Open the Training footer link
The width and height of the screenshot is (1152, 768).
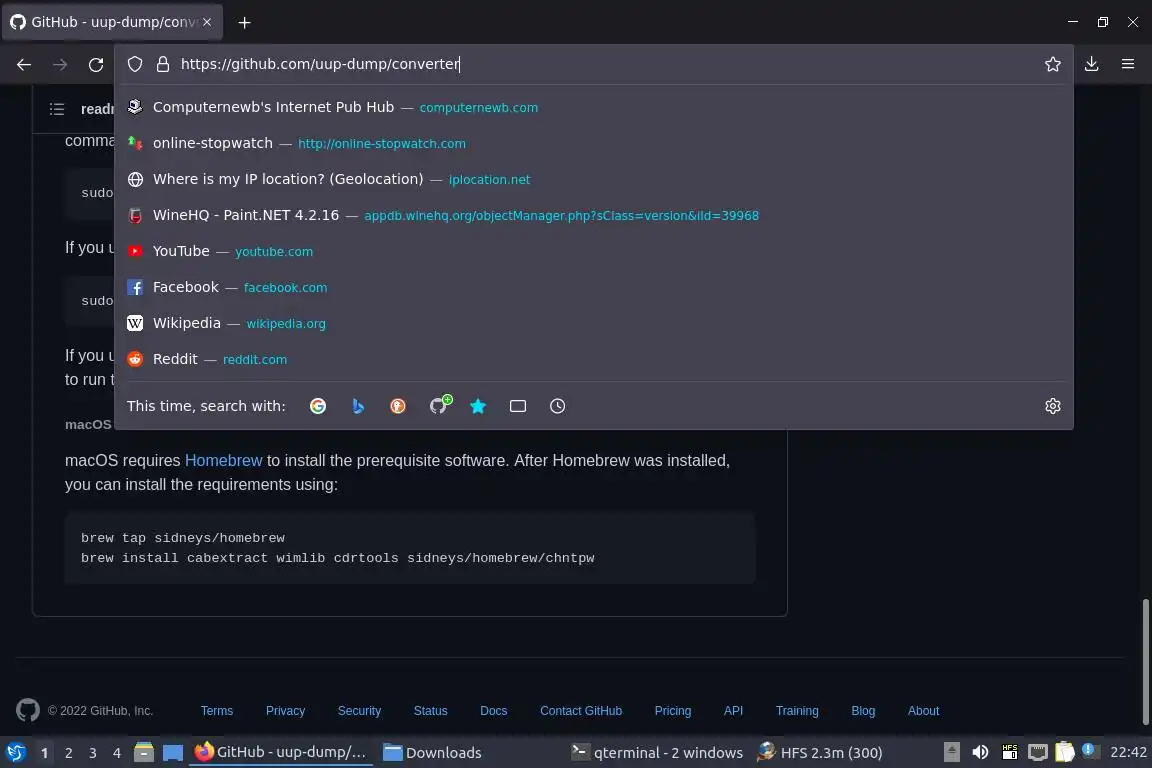(797, 711)
